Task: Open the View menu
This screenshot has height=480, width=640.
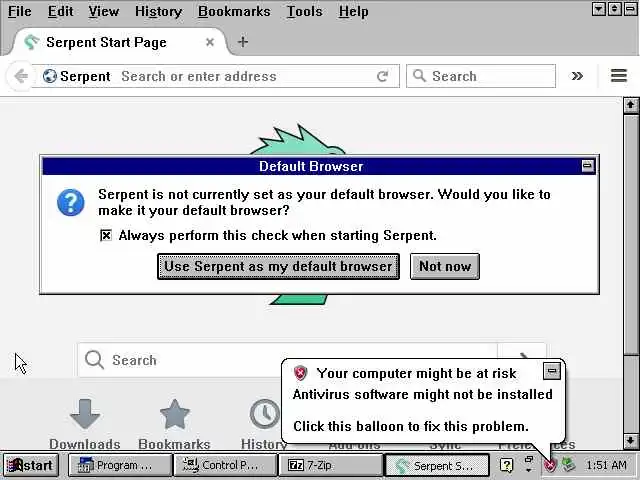Action: click(104, 11)
